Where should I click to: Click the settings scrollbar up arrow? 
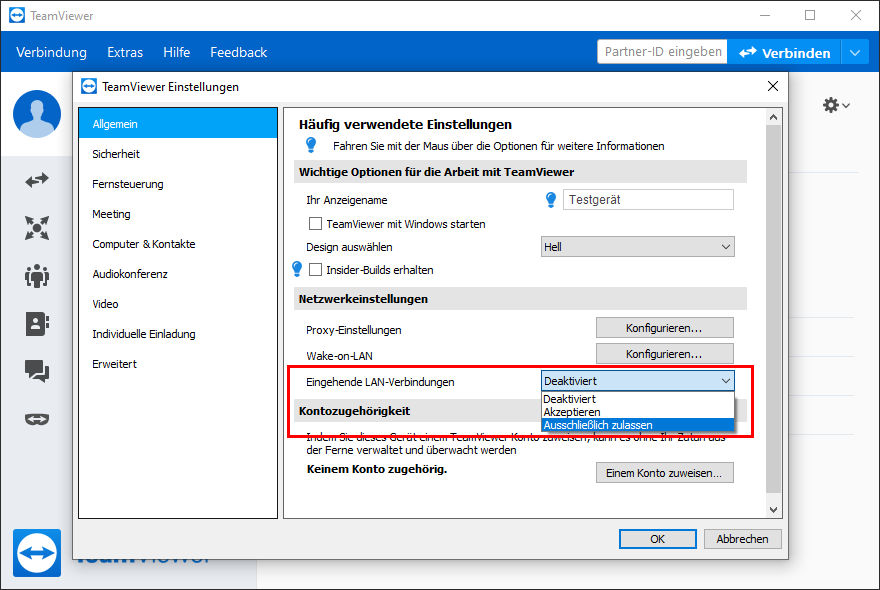[774, 117]
